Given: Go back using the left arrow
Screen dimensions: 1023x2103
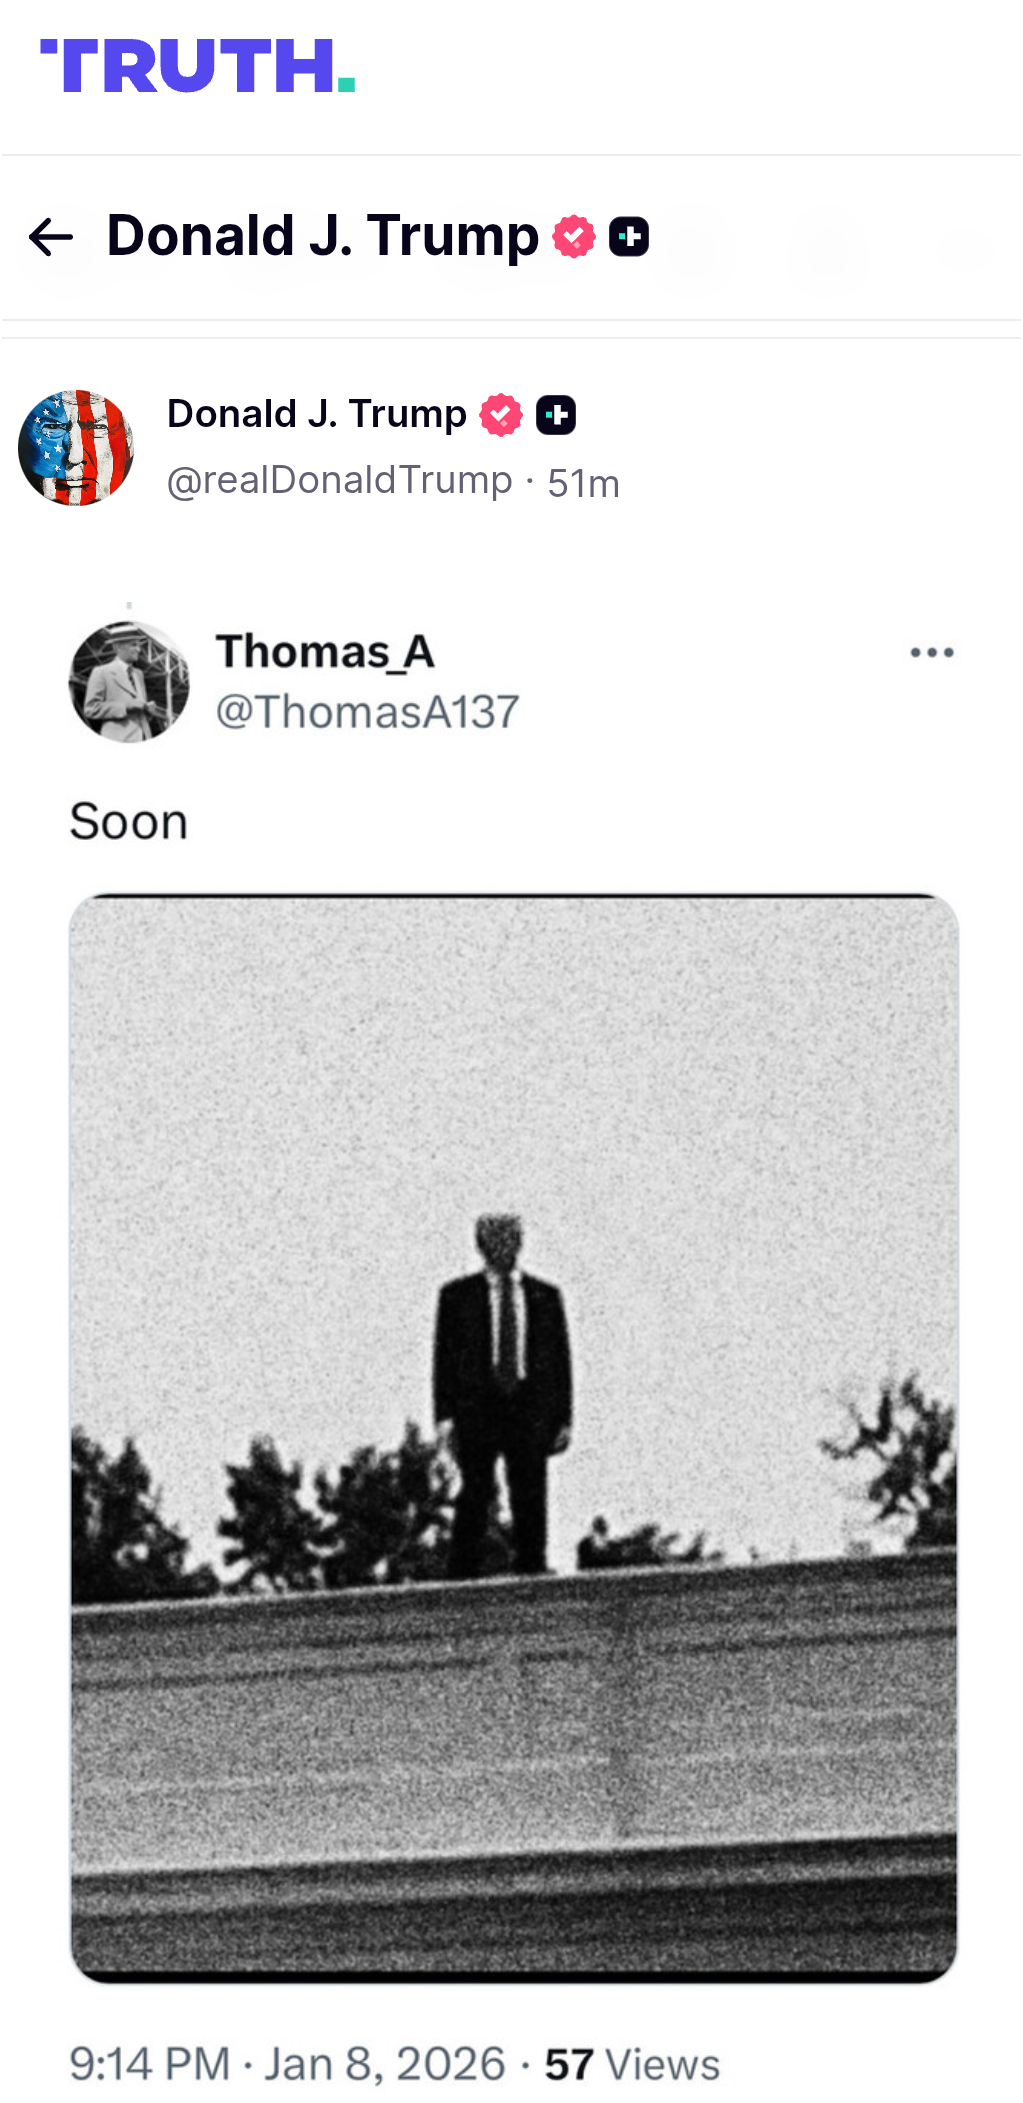Looking at the screenshot, I should (51, 237).
